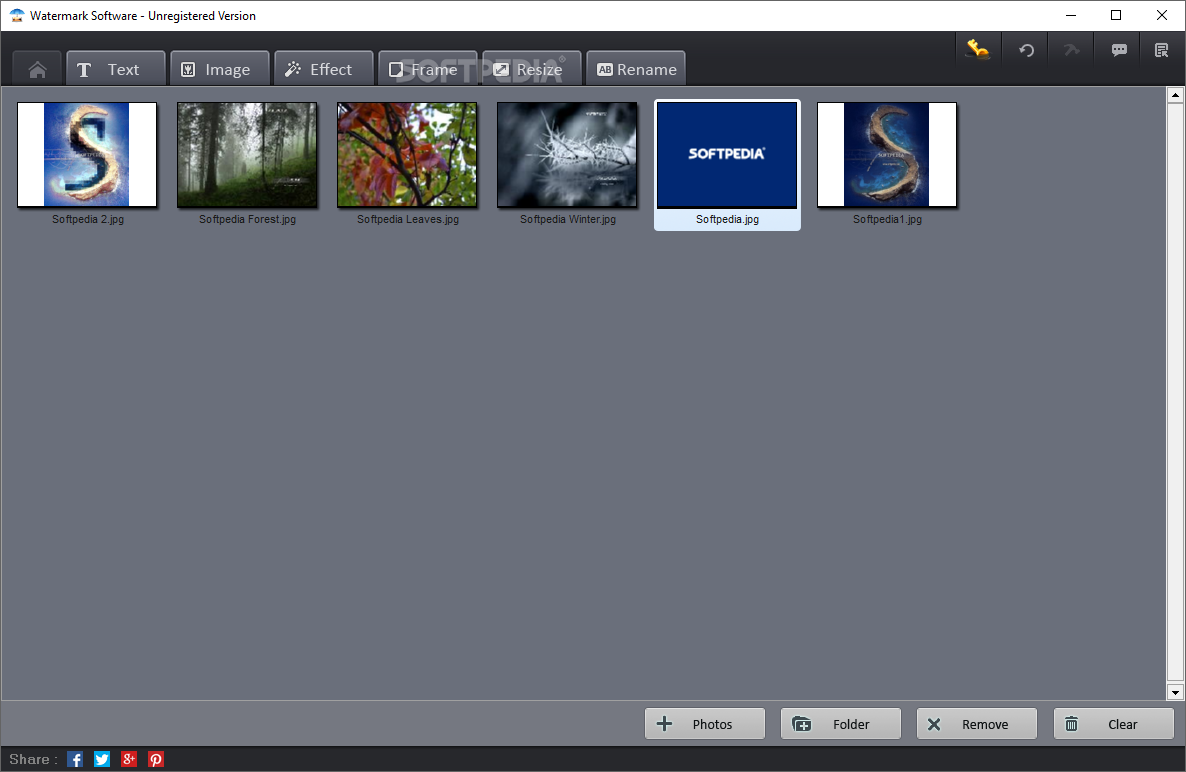Viewport: 1186px width, 772px height.
Task: Share on Pinterest
Action: coord(156,759)
